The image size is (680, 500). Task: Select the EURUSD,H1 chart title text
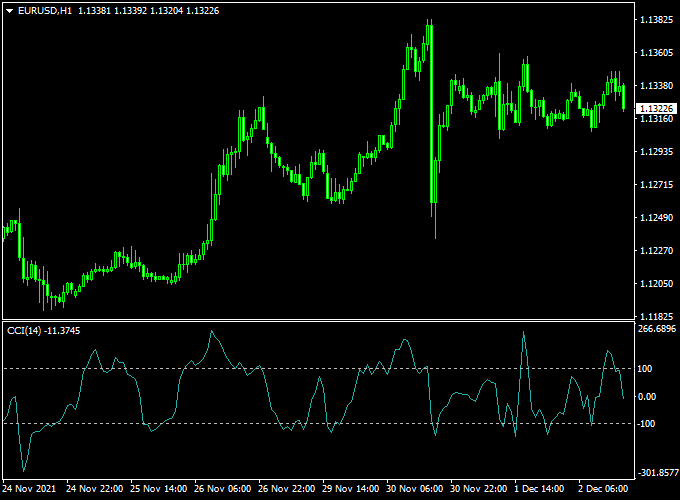45,11
